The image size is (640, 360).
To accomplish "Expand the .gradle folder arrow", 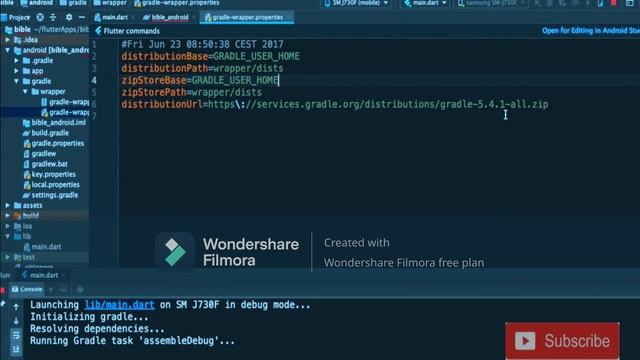I will [x=16, y=60].
